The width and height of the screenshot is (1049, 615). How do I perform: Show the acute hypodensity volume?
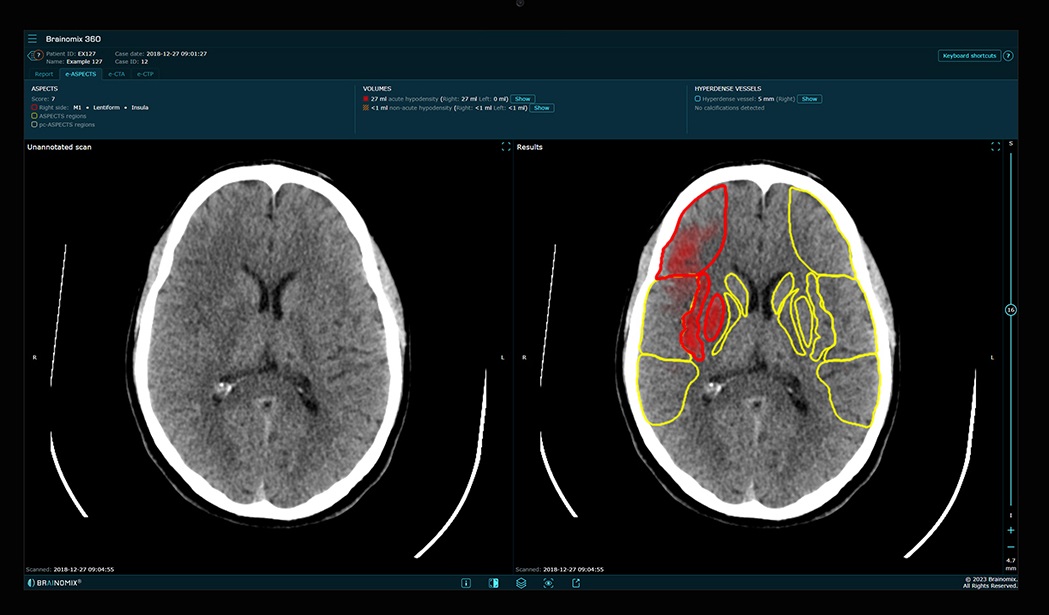(x=522, y=98)
